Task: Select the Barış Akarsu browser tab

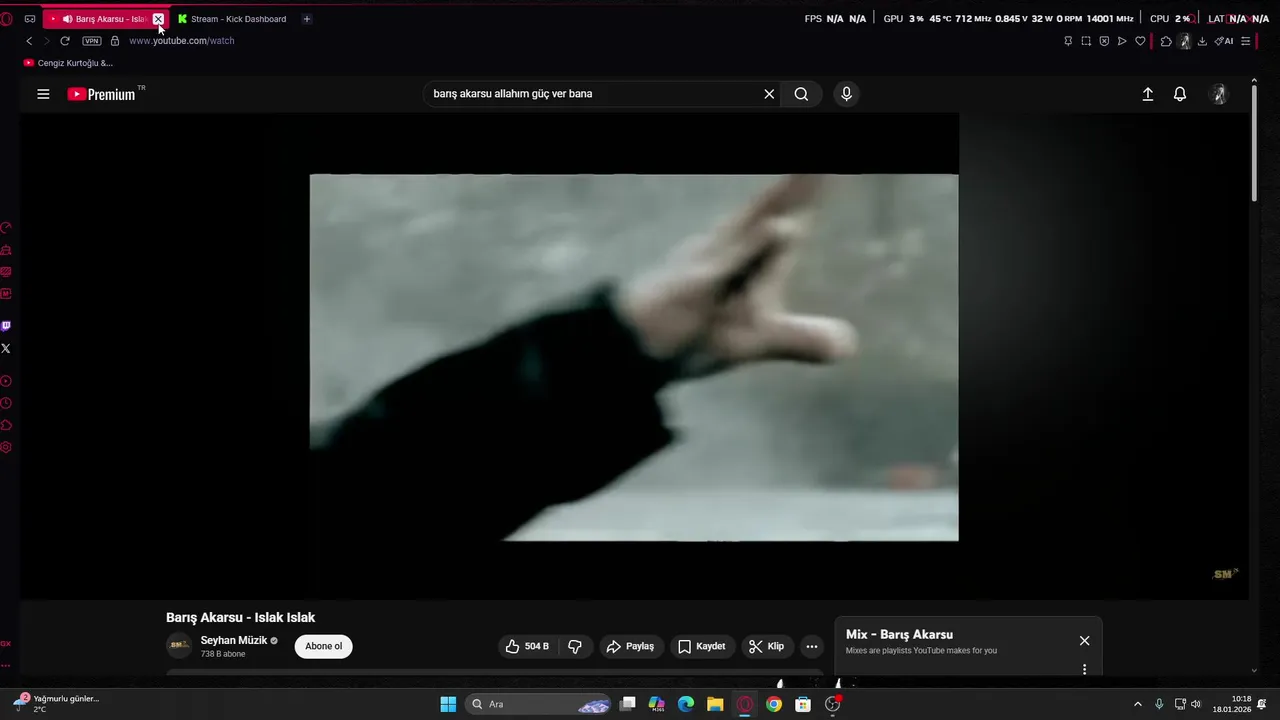Action: click(104, 19)
